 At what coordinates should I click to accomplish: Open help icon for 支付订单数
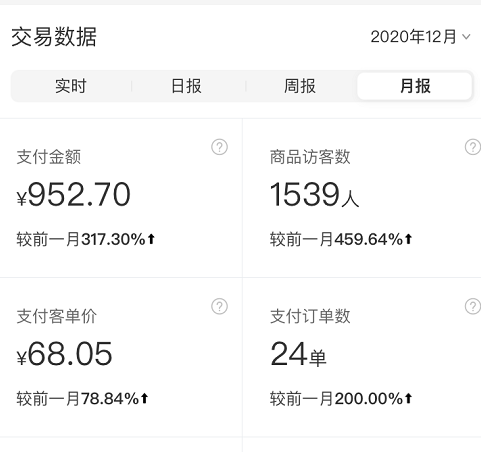click(473, 306)
